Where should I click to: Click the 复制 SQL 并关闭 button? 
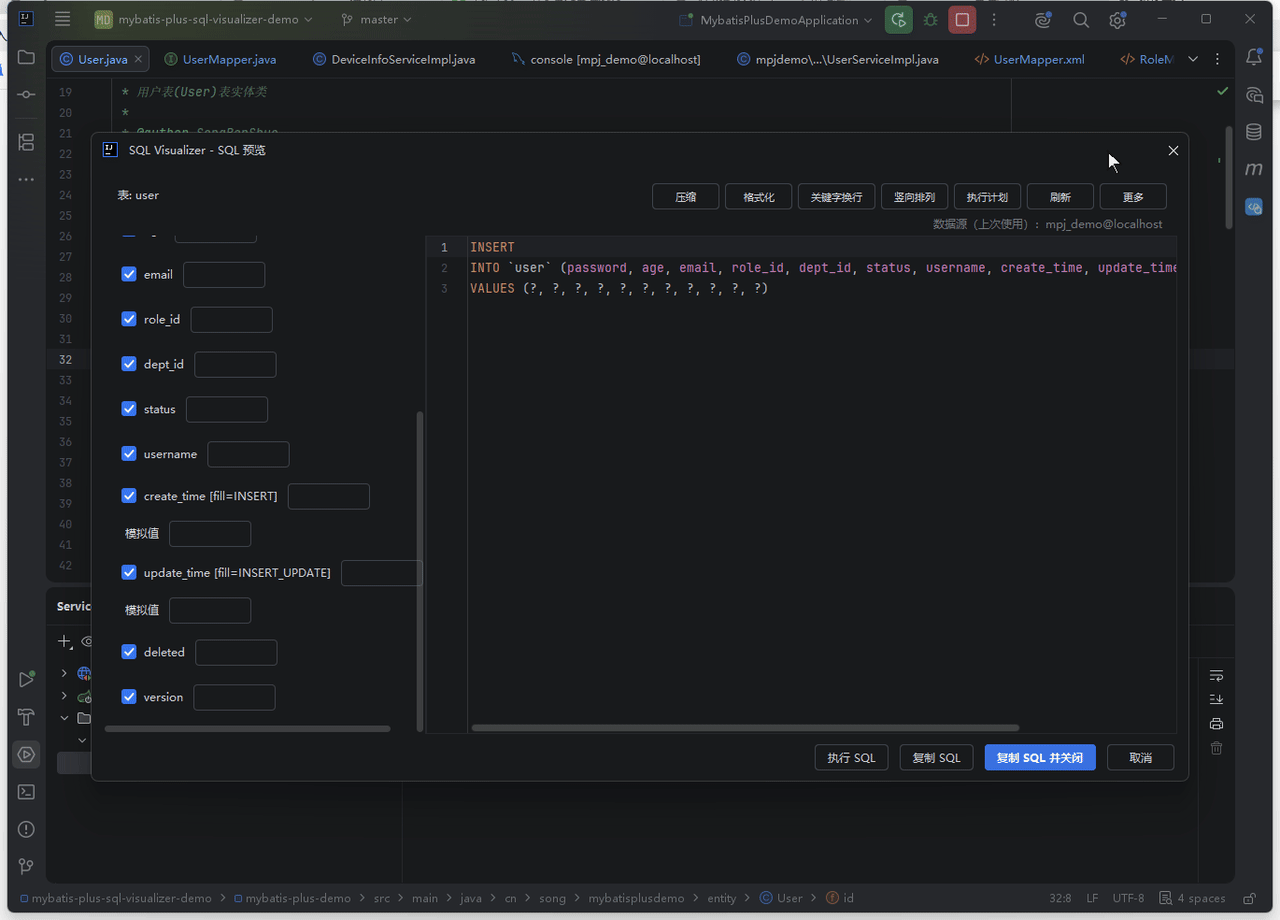tap(1040, 758)
